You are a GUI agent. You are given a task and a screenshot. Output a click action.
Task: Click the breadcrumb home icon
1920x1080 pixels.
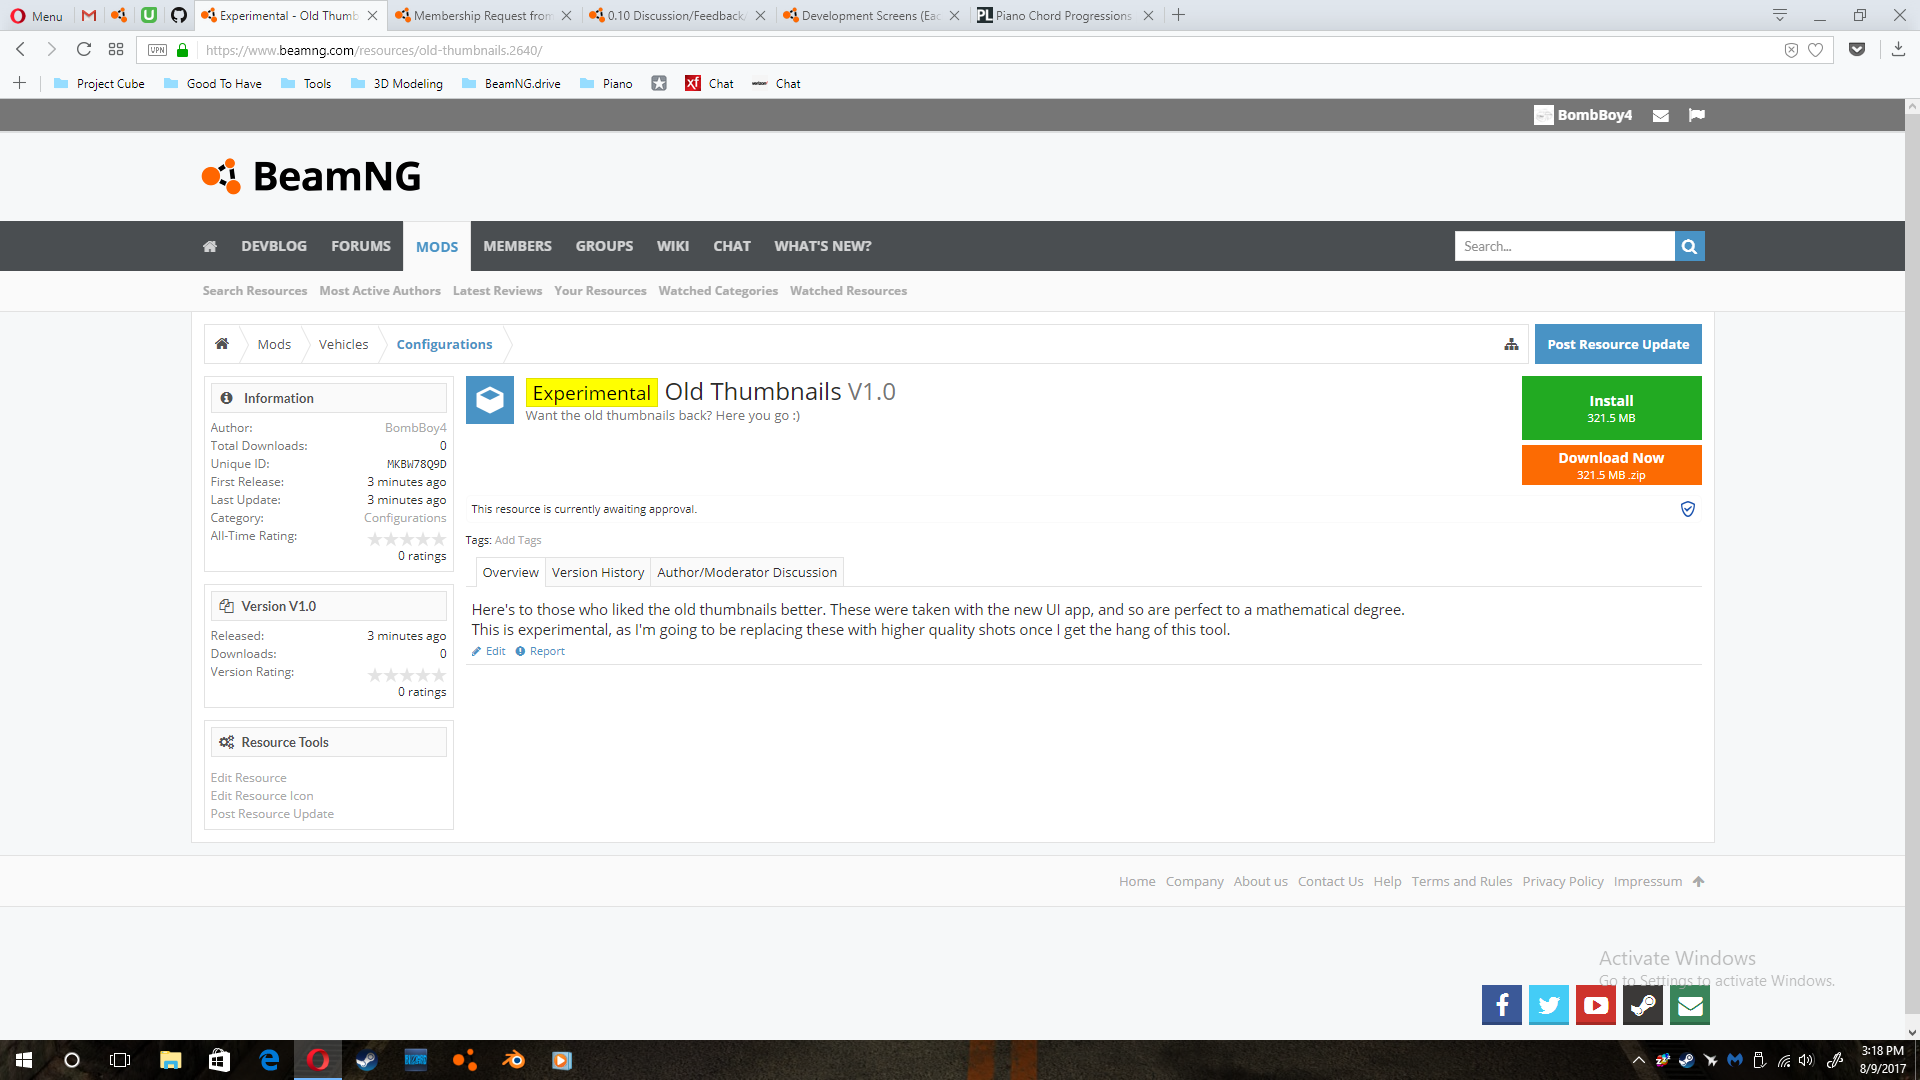coord(222,344)
